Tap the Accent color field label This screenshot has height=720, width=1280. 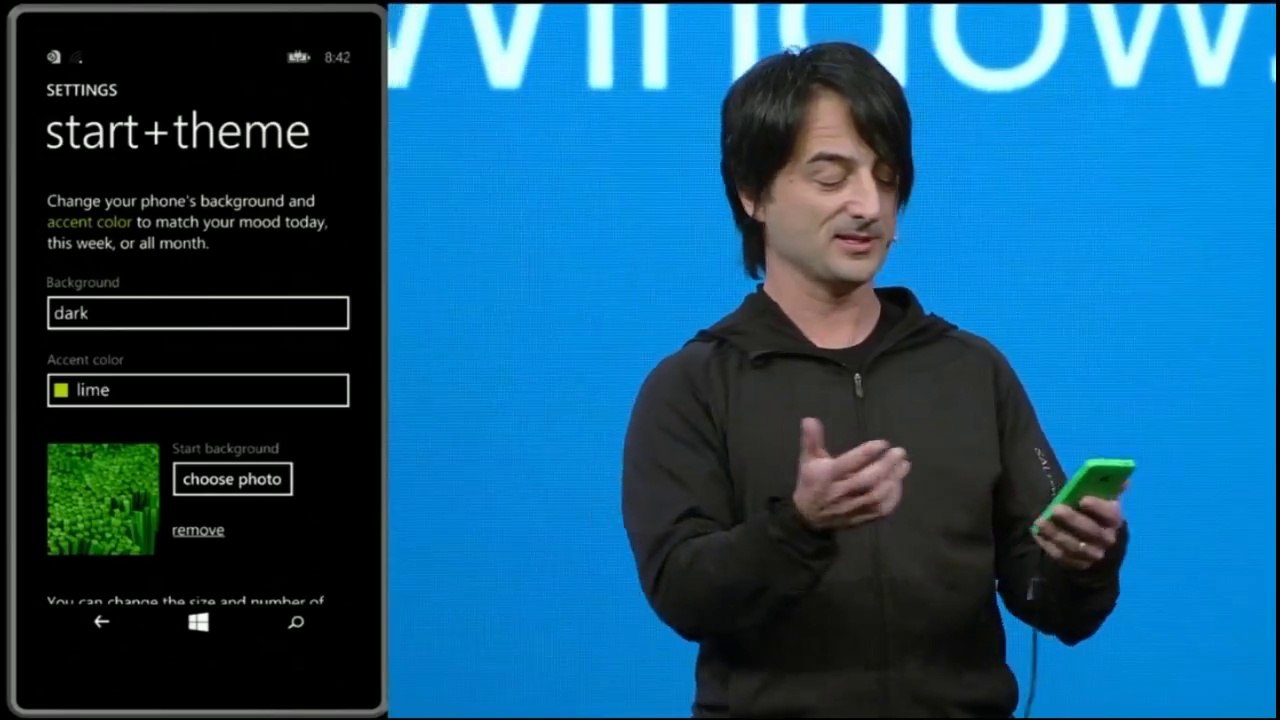point(85,360)
